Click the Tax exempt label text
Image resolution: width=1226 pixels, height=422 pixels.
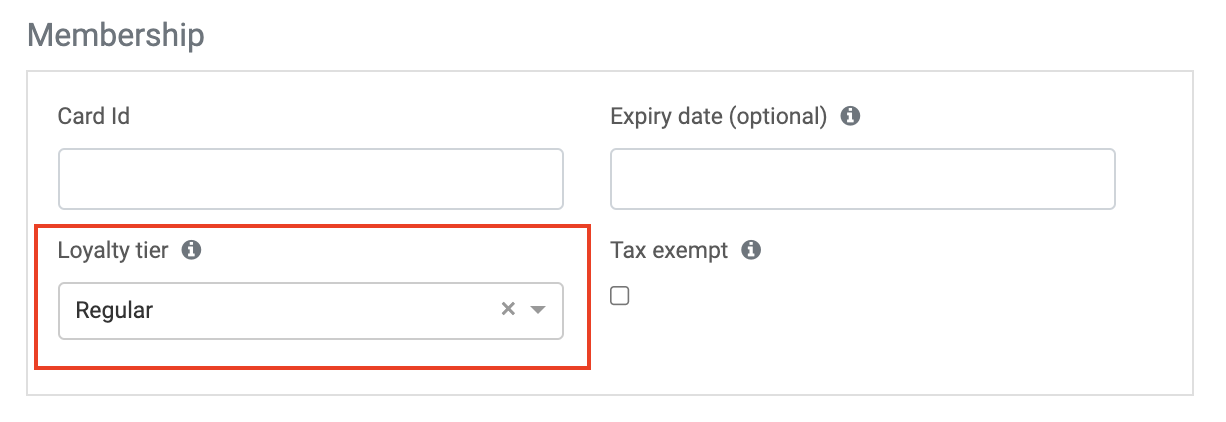(x=669, y=250)
